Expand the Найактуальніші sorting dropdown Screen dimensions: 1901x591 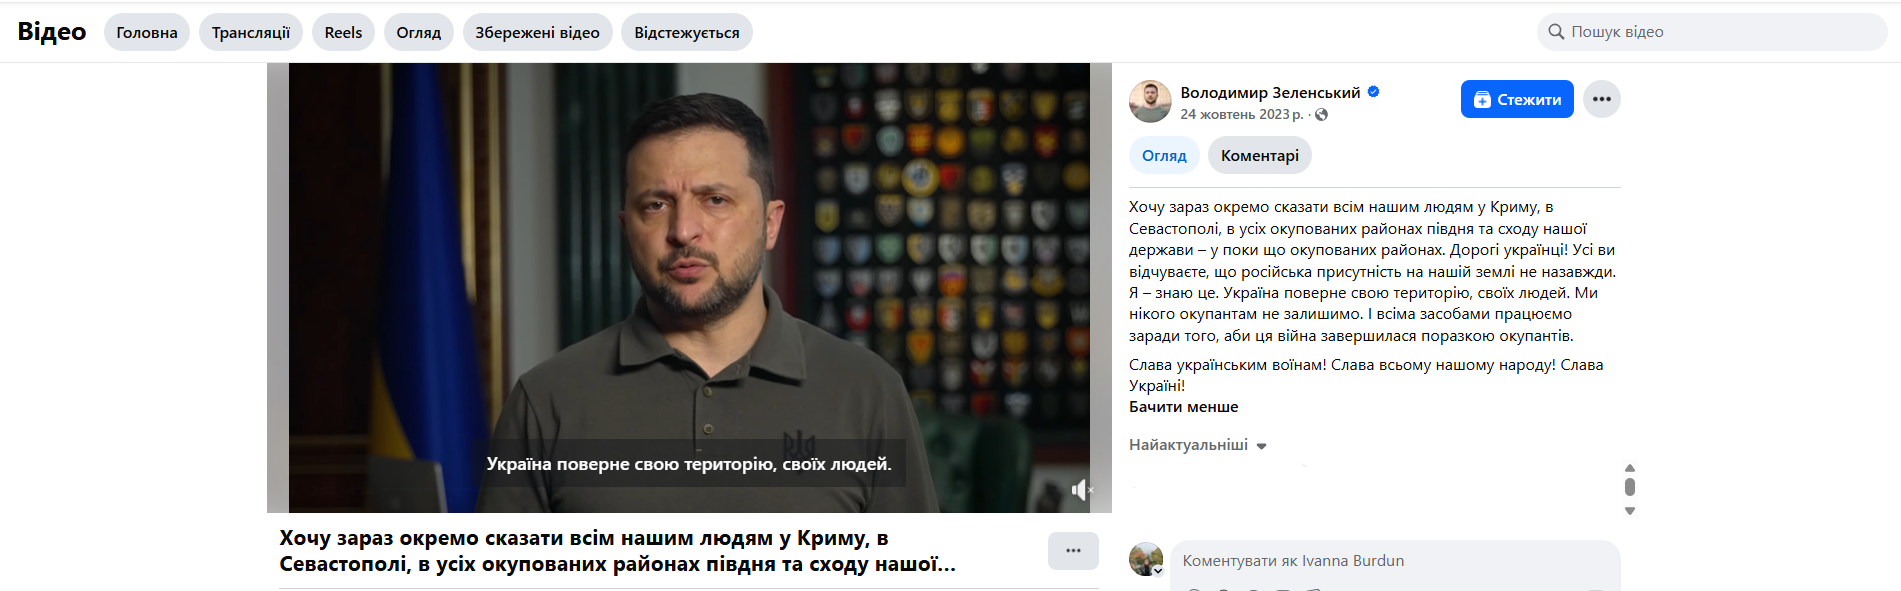point(1198,445)
